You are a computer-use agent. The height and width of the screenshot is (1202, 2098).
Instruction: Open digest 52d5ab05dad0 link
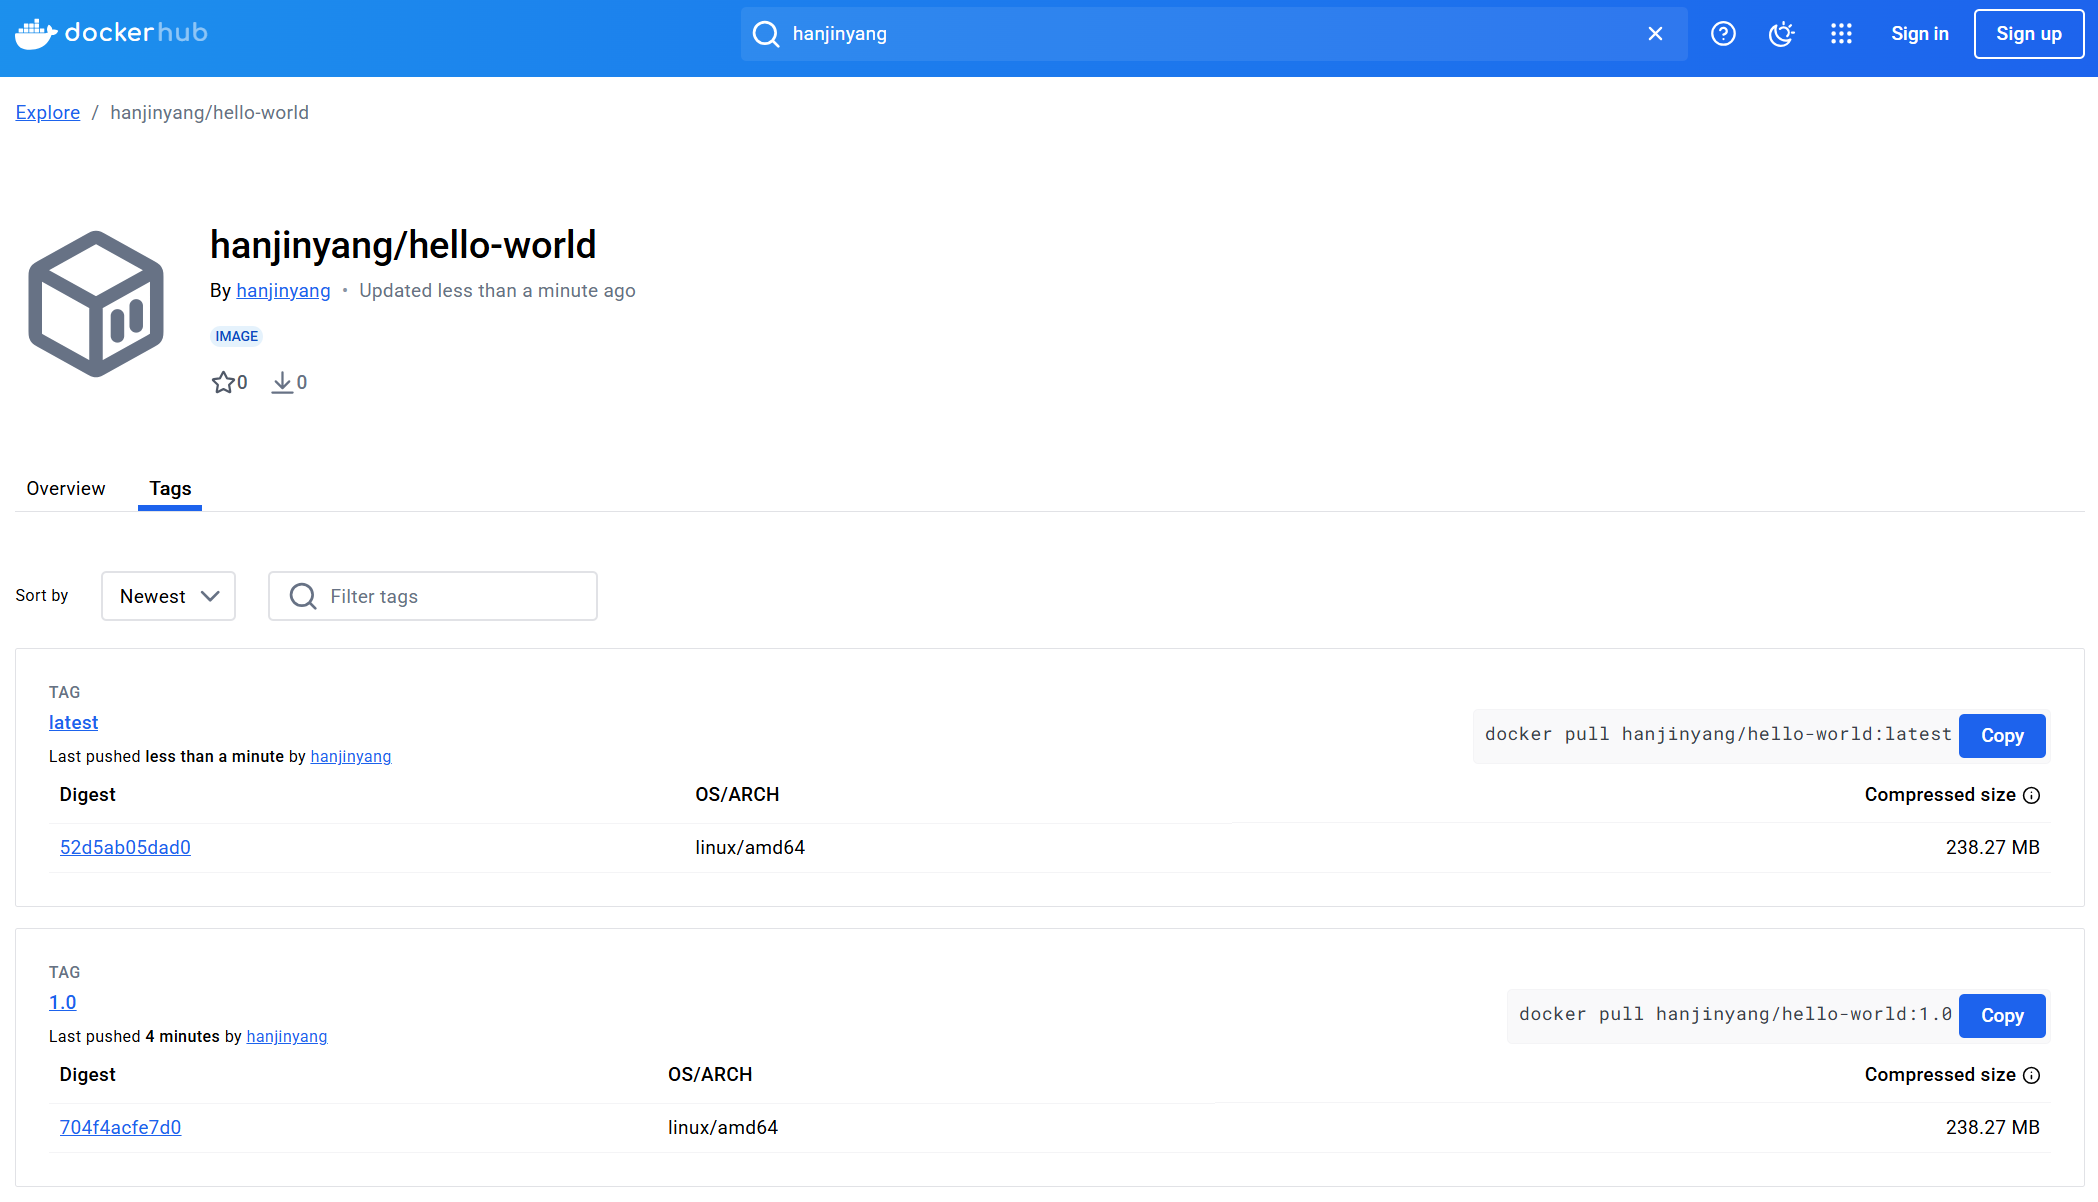125,847
